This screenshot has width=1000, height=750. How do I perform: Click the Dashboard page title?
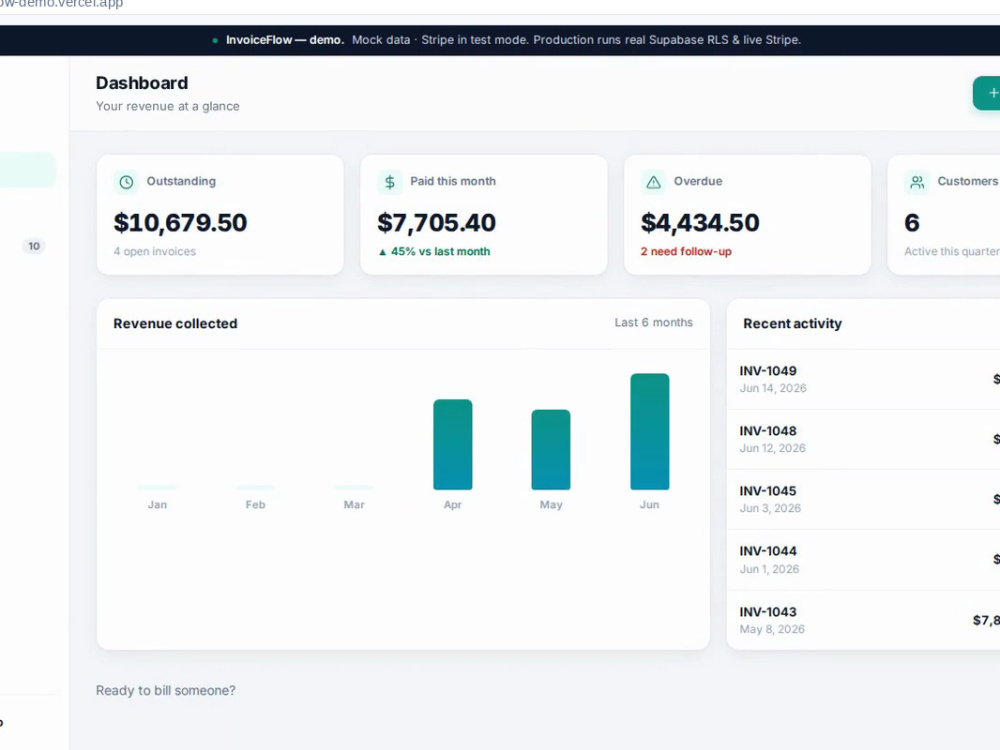(x=142, y=83)
